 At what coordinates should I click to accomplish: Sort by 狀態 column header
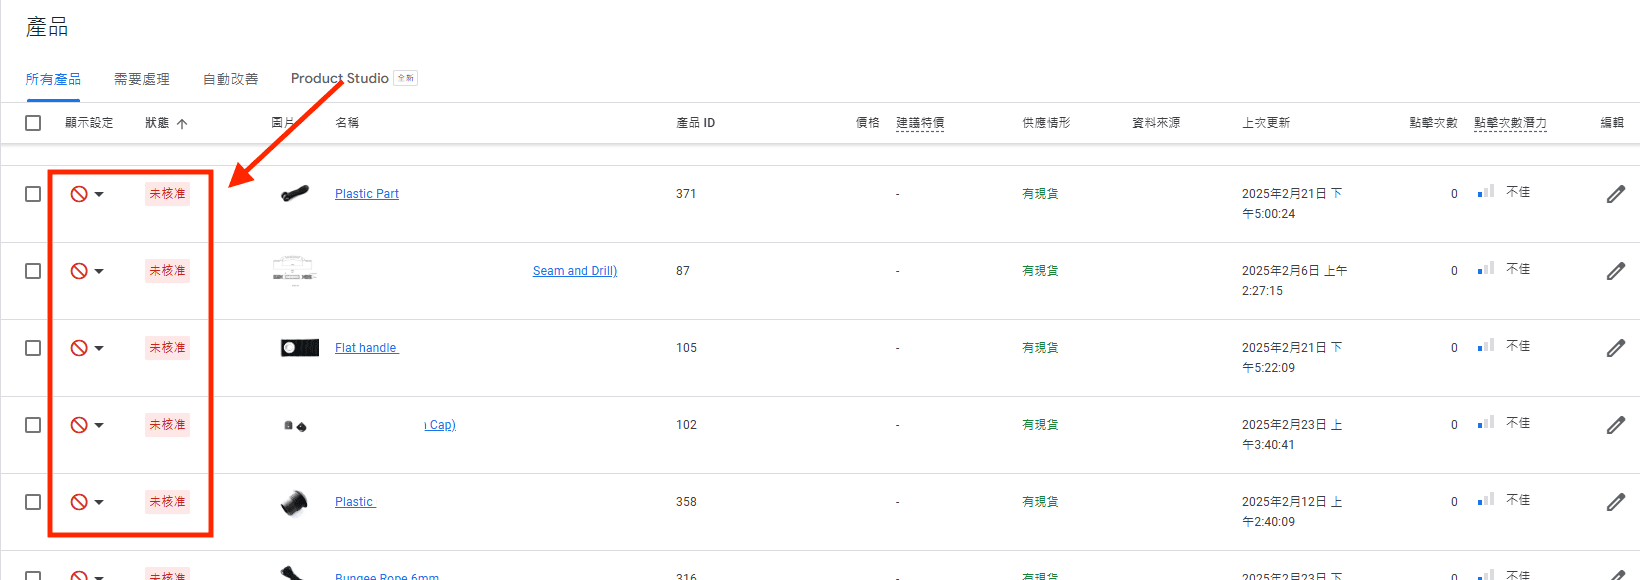click(x=157, y=123)
